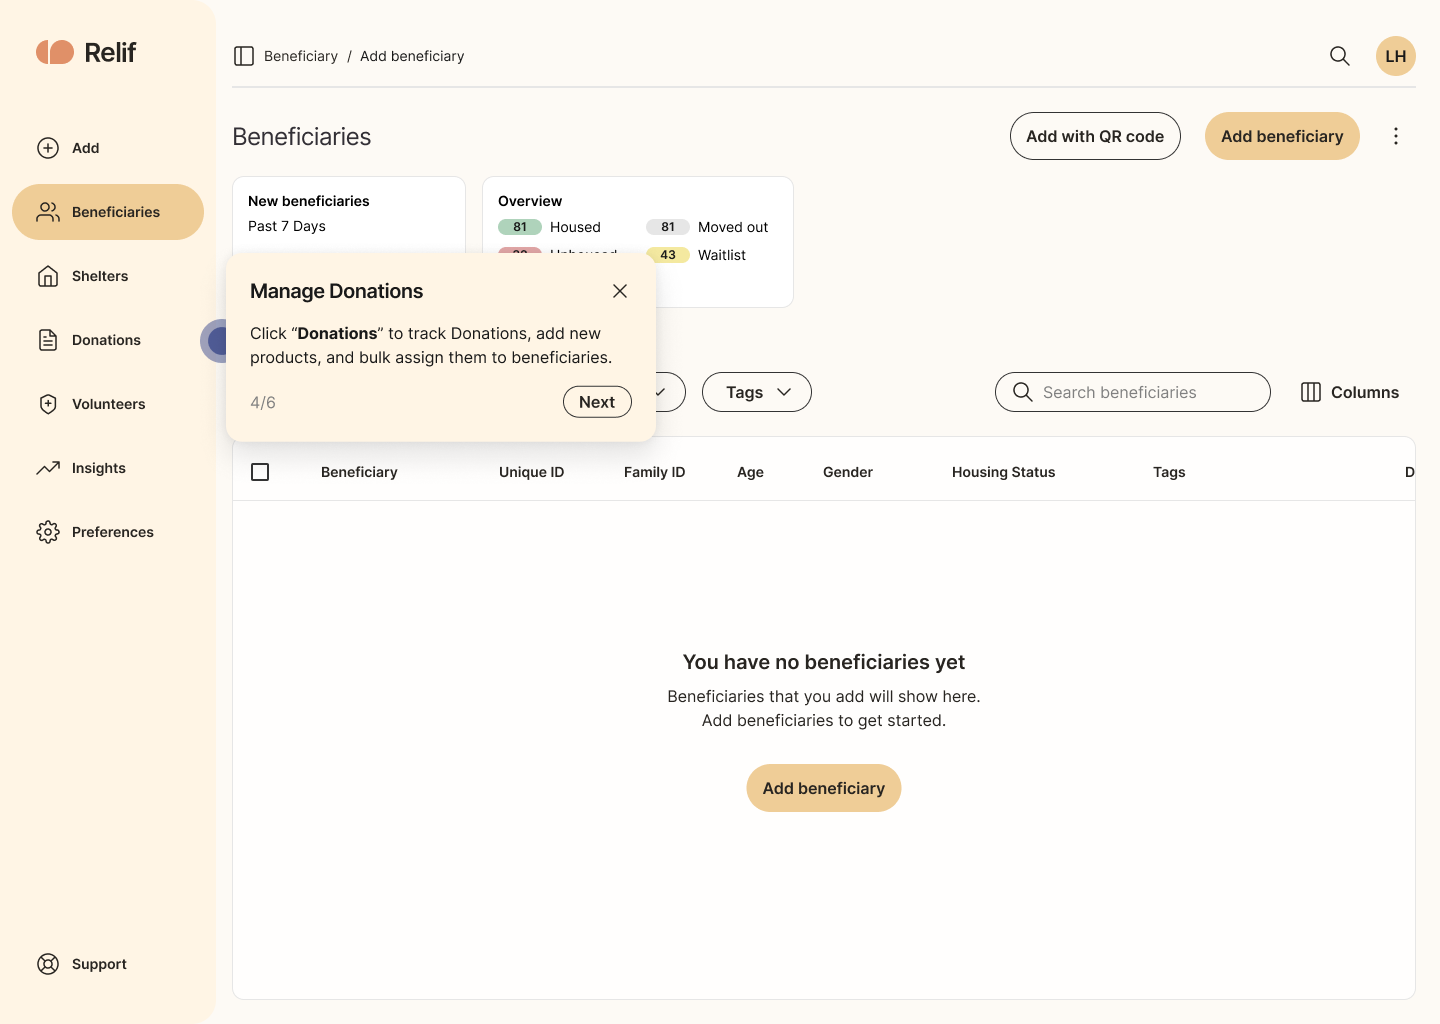This screenshot has height=1024, width=1440.
Task: Close the Manage Donations tooltip
Action: point(620,291)
